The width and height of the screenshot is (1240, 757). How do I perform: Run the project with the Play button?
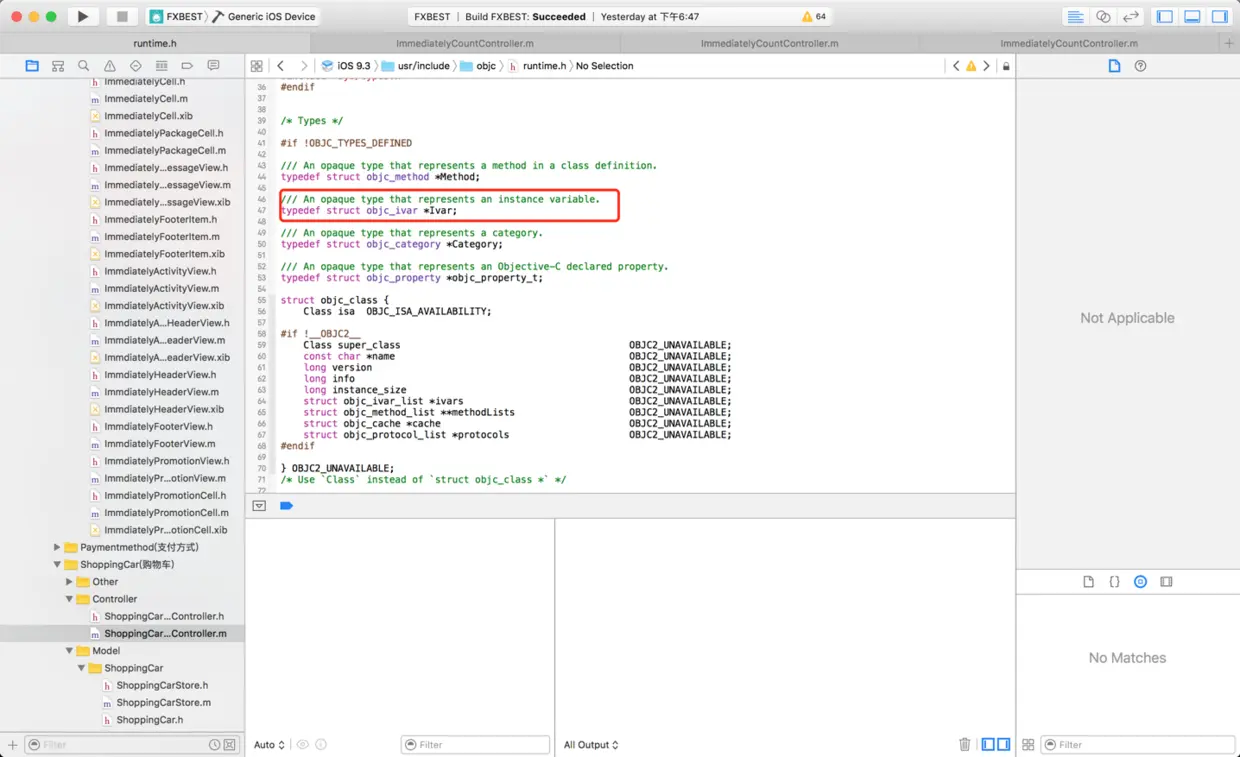click(x=83, y=16)
